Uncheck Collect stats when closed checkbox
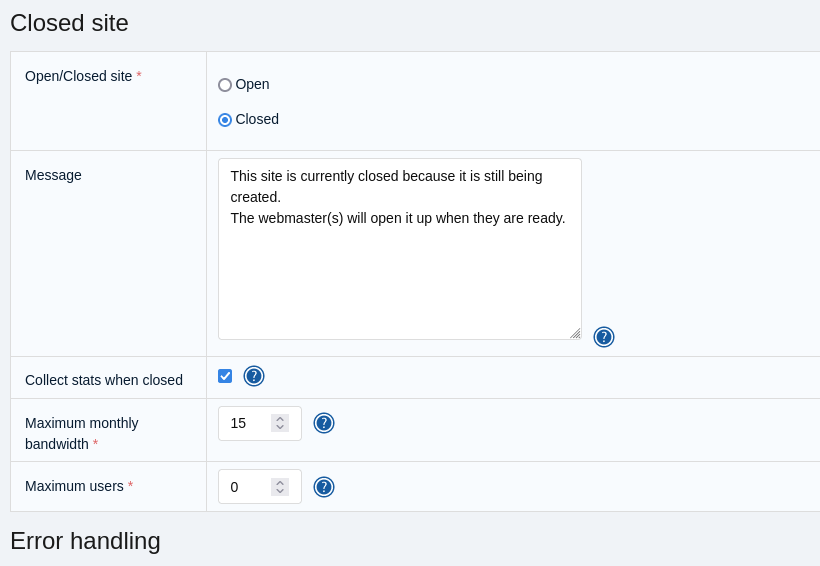Screen dimensions: 820x566 tap(225, 376)
